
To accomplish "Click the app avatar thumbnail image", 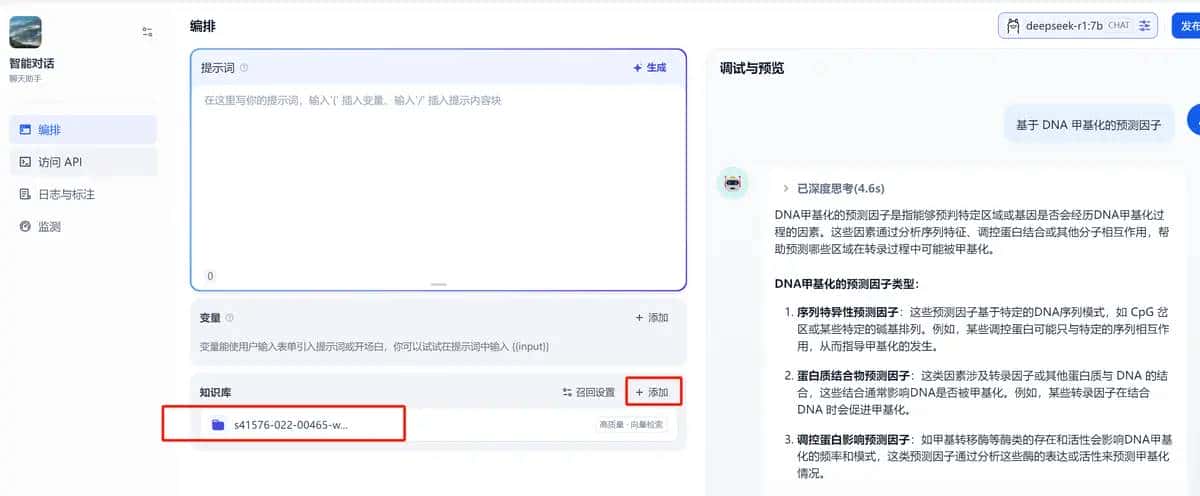I will coord(25,32).
